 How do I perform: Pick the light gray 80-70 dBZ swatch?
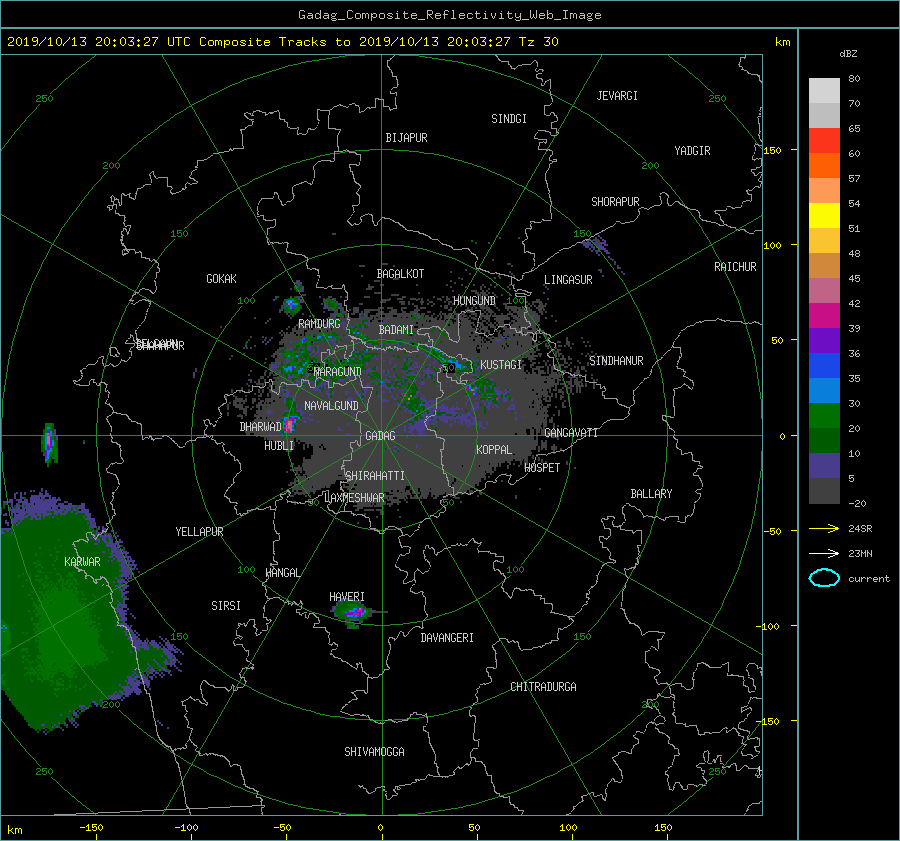click(x=824, y=90)
